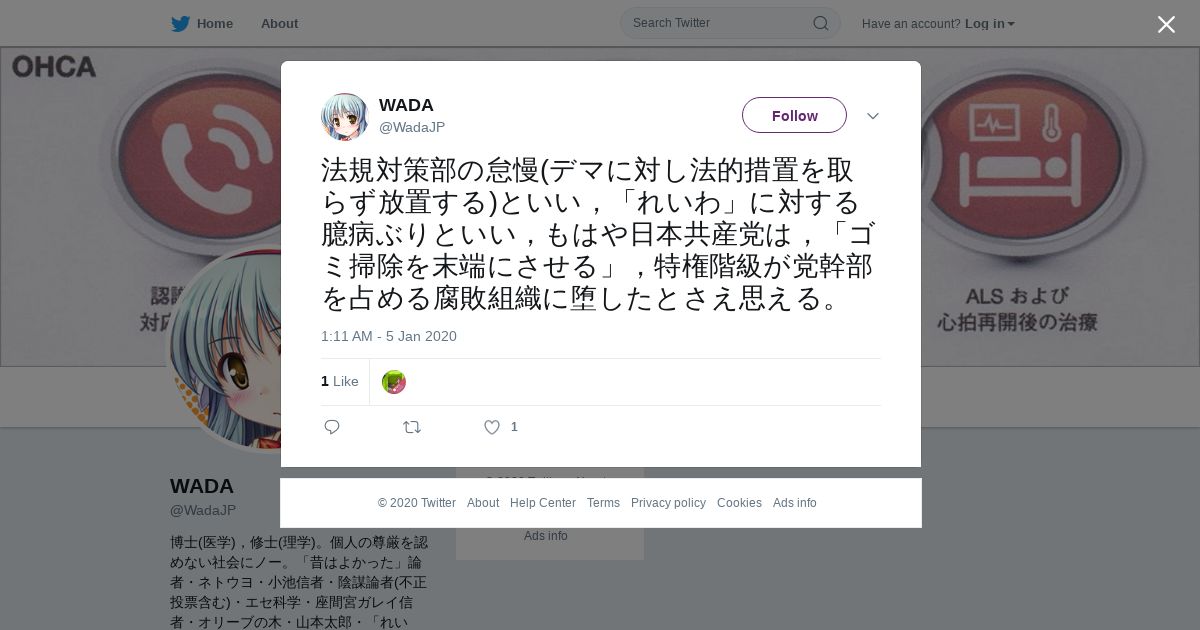View the green avatar of the liker
Screen dimensions: 1200x630
click(x=394, y=382)
